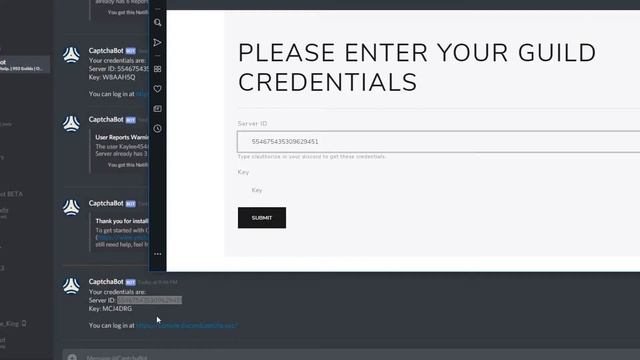The height and width of the screenshot is (360, 640).
Task: Select the highlighted conversation in Discord sidebar
Action: [24, 65]
